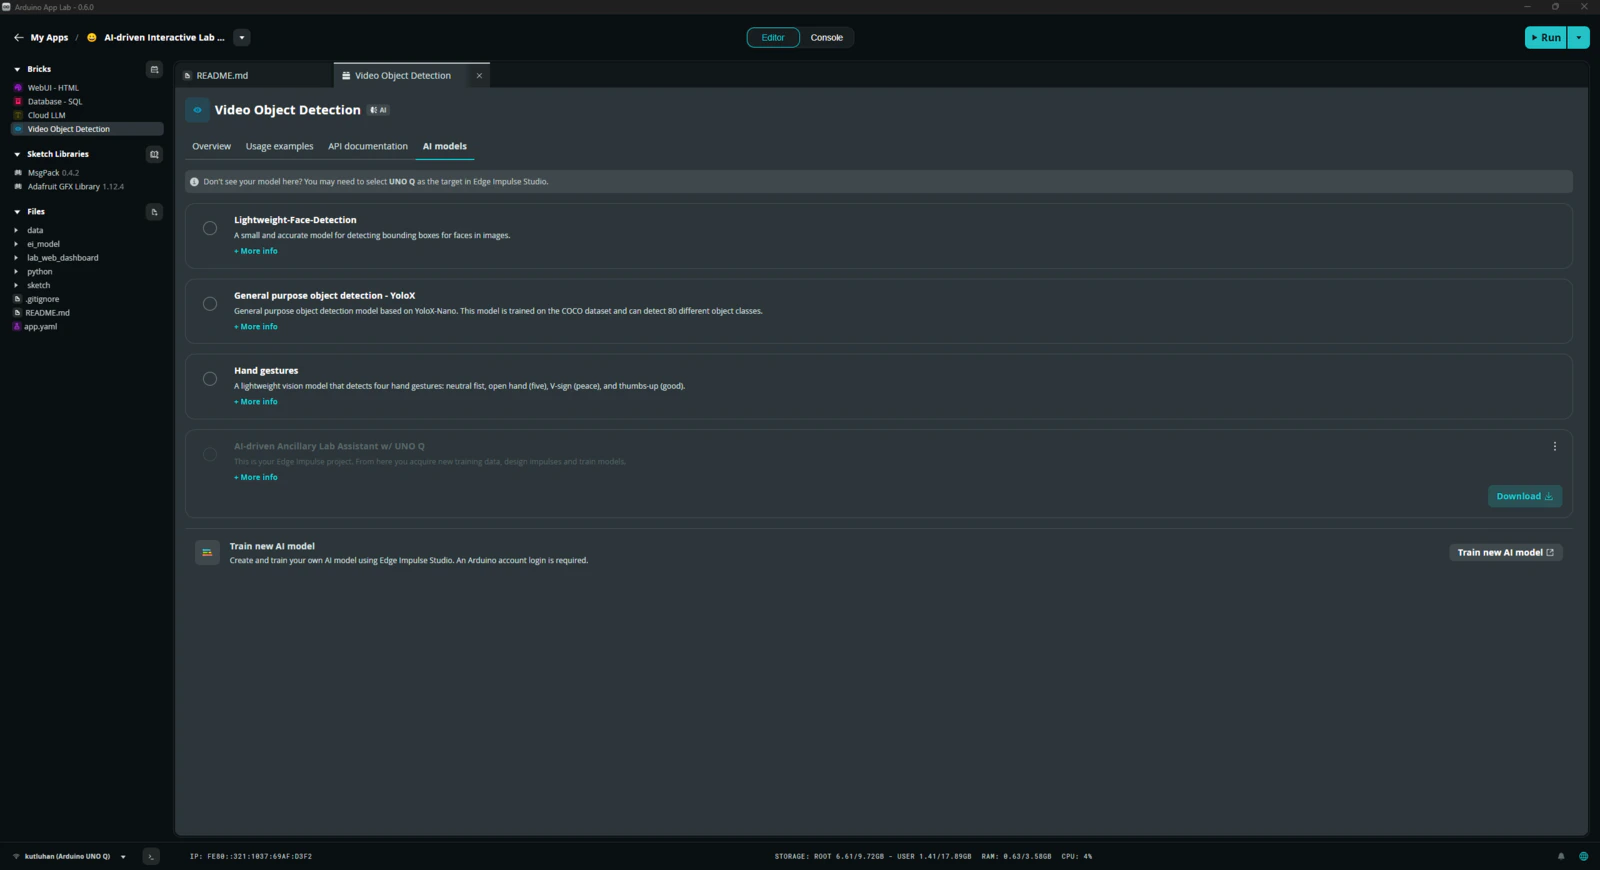This screenshot has width=1600, height=870.
Task: Click the IP address text in status bar
Action: [251, 857]
